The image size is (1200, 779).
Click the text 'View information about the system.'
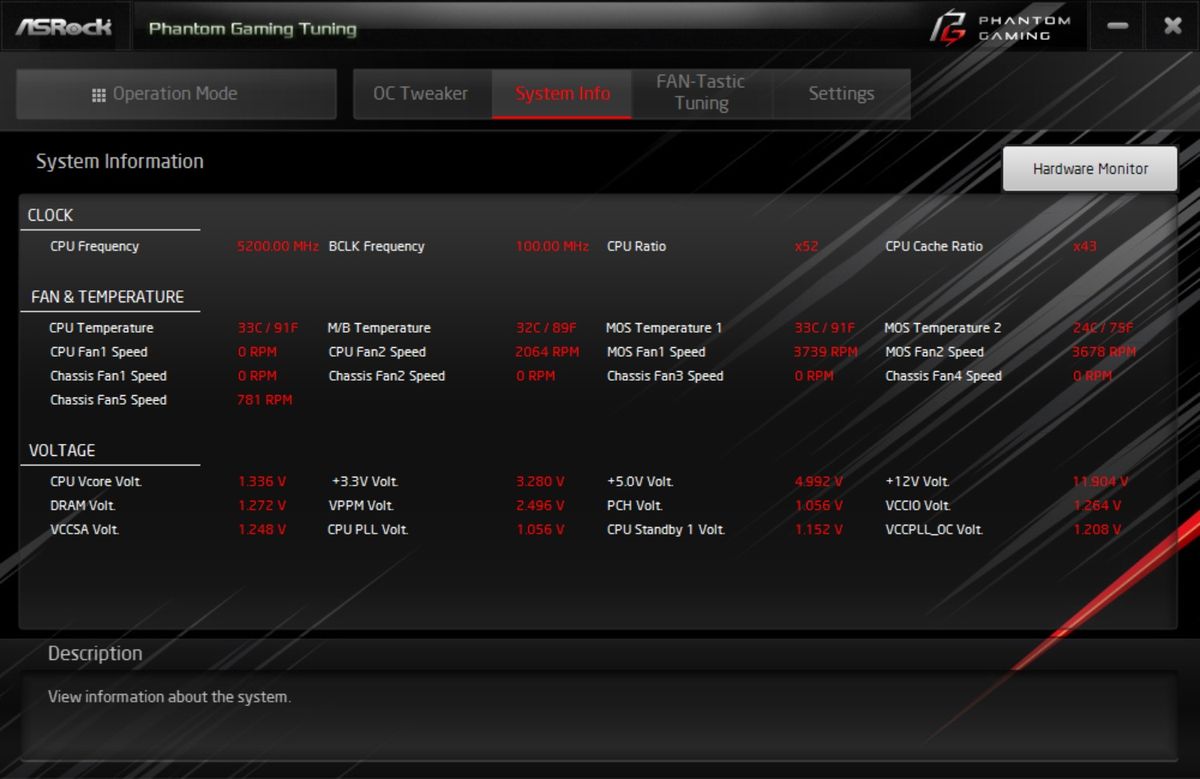point(170,697)
